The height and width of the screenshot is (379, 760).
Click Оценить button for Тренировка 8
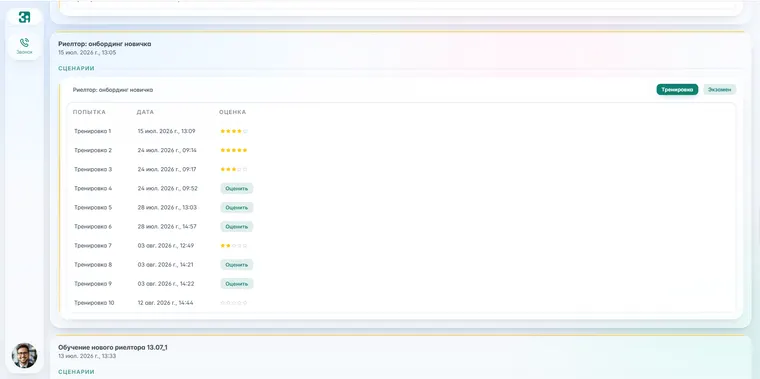[x=237, y=265]
